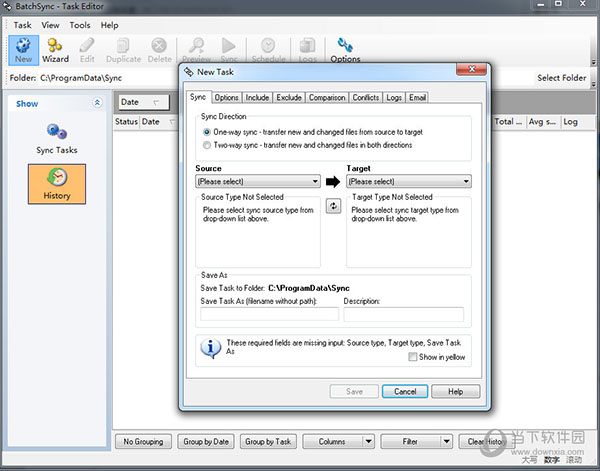
Task: Select Two-way sync radio button
Action: click(x=207, y=145)
